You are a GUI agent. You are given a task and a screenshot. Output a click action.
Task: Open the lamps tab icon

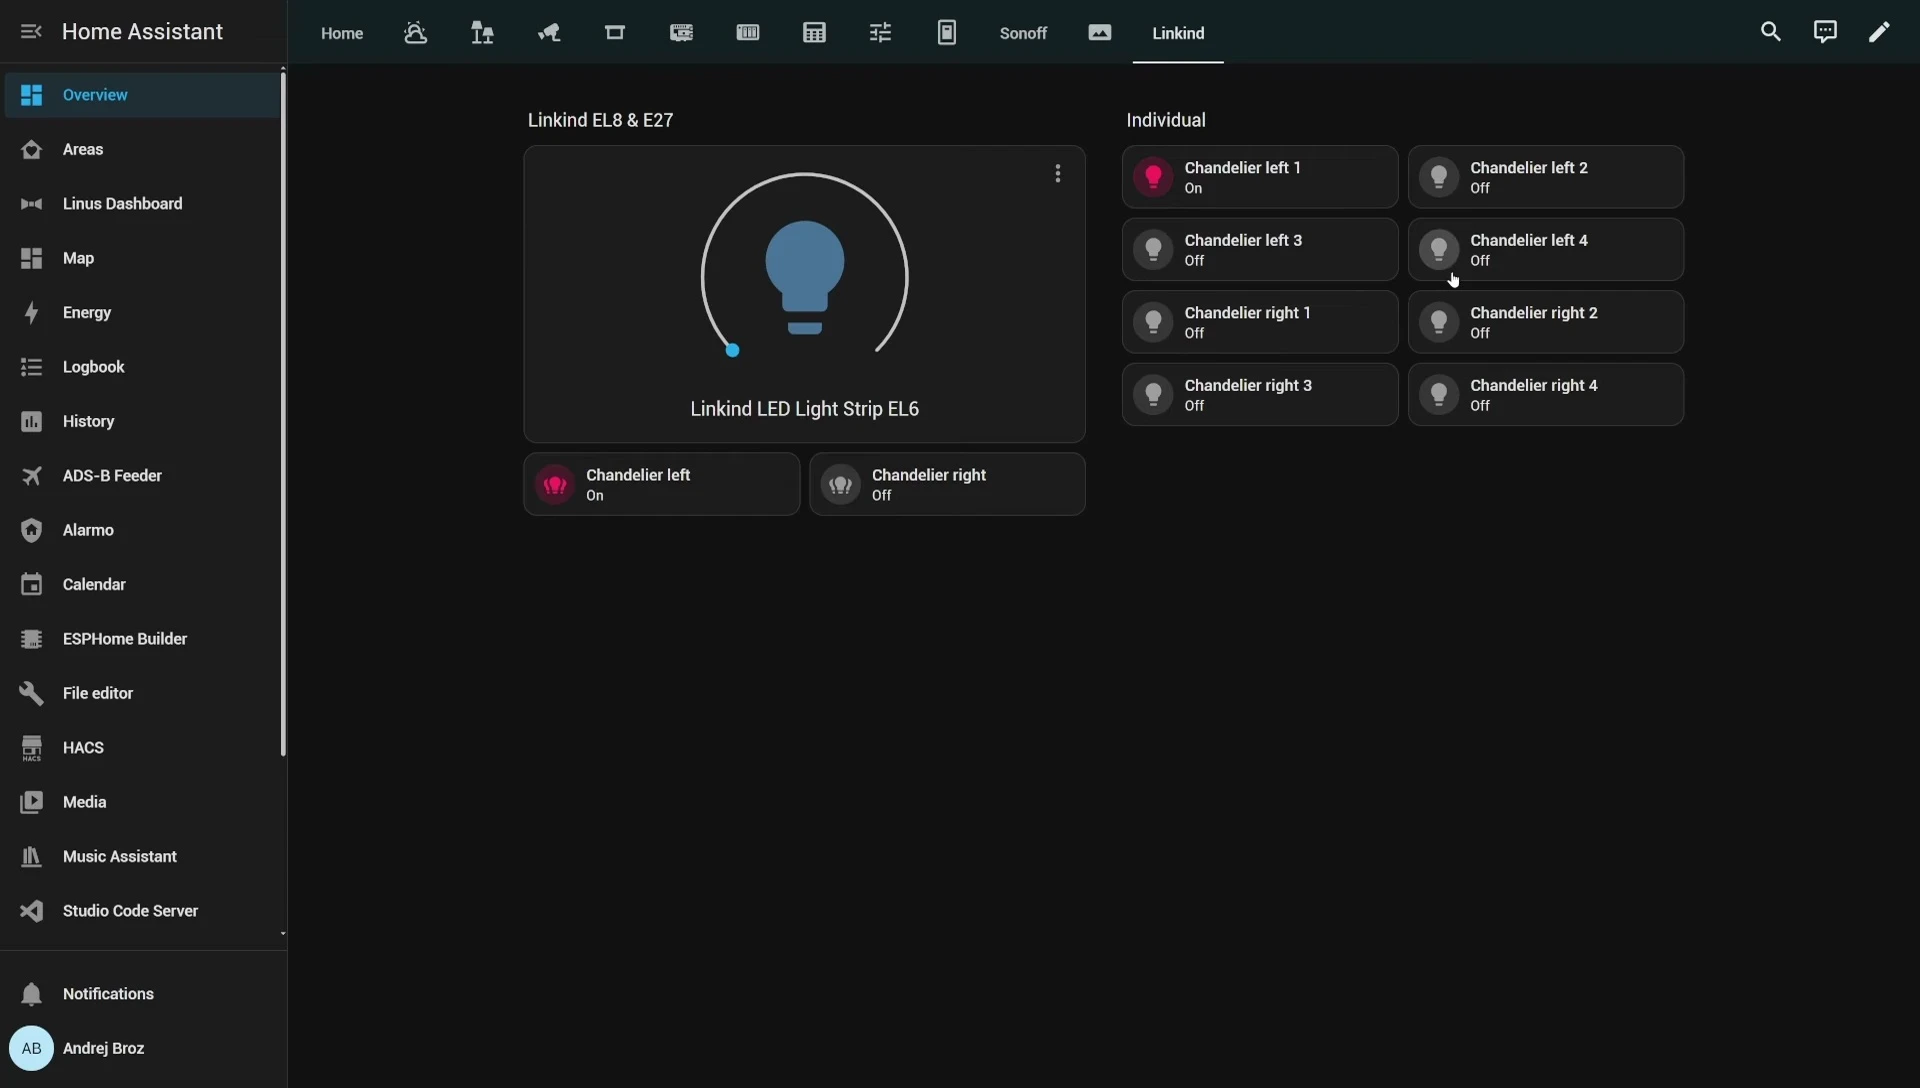point(482,33)
